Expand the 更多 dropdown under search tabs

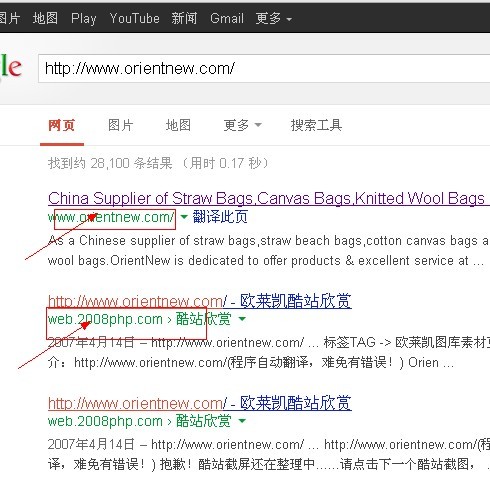click(x=242, y=126)
